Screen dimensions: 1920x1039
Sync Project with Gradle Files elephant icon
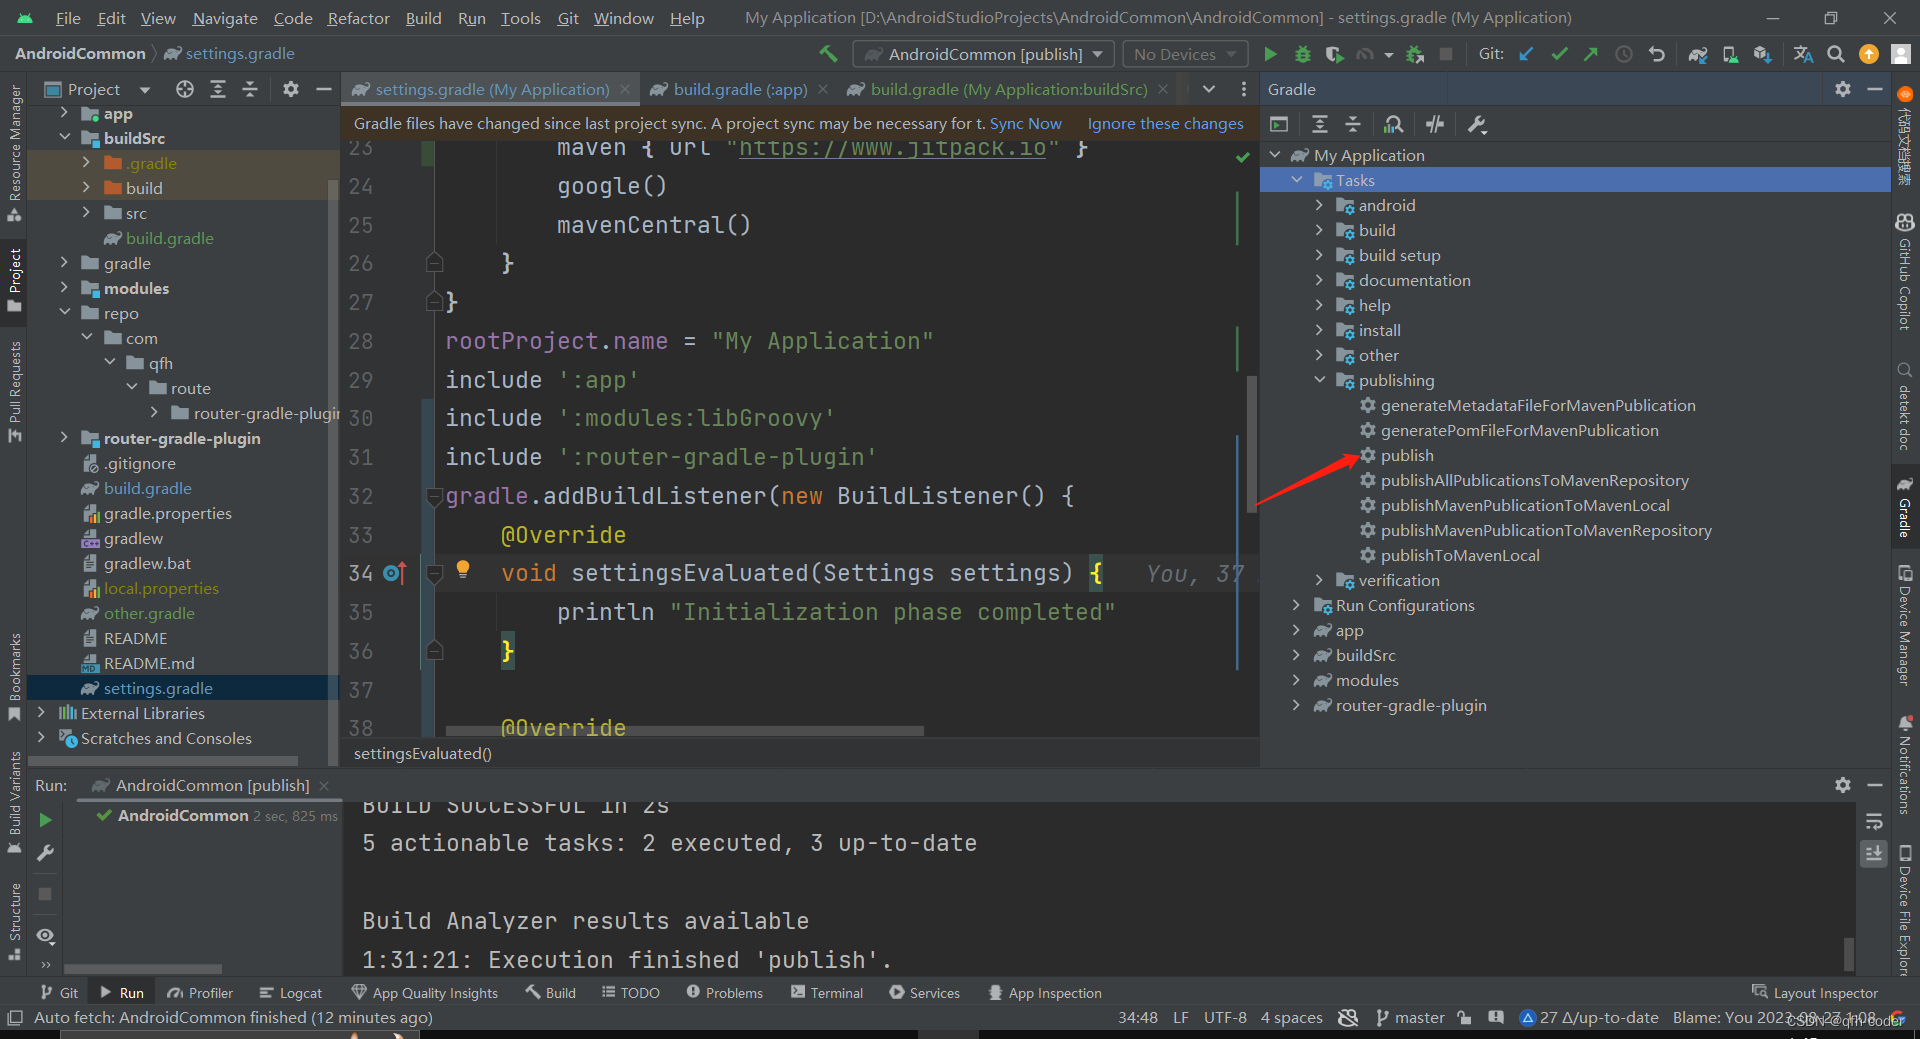tap(1698, 54)
